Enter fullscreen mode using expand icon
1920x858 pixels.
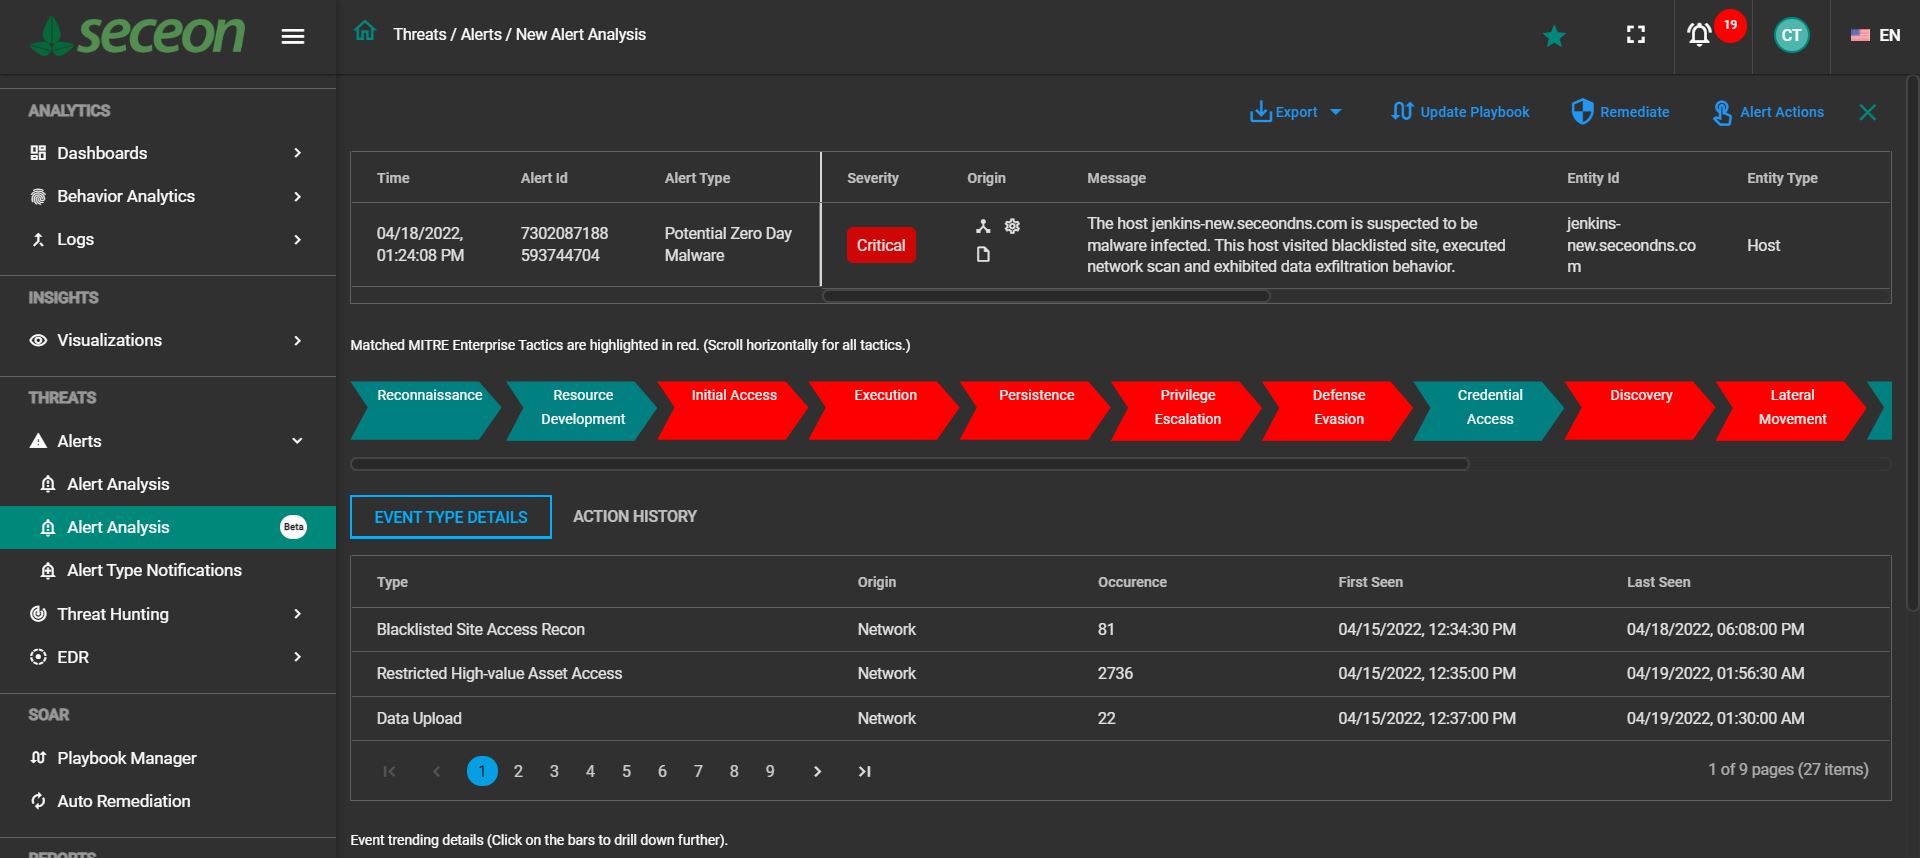(x=1635, y=35)
